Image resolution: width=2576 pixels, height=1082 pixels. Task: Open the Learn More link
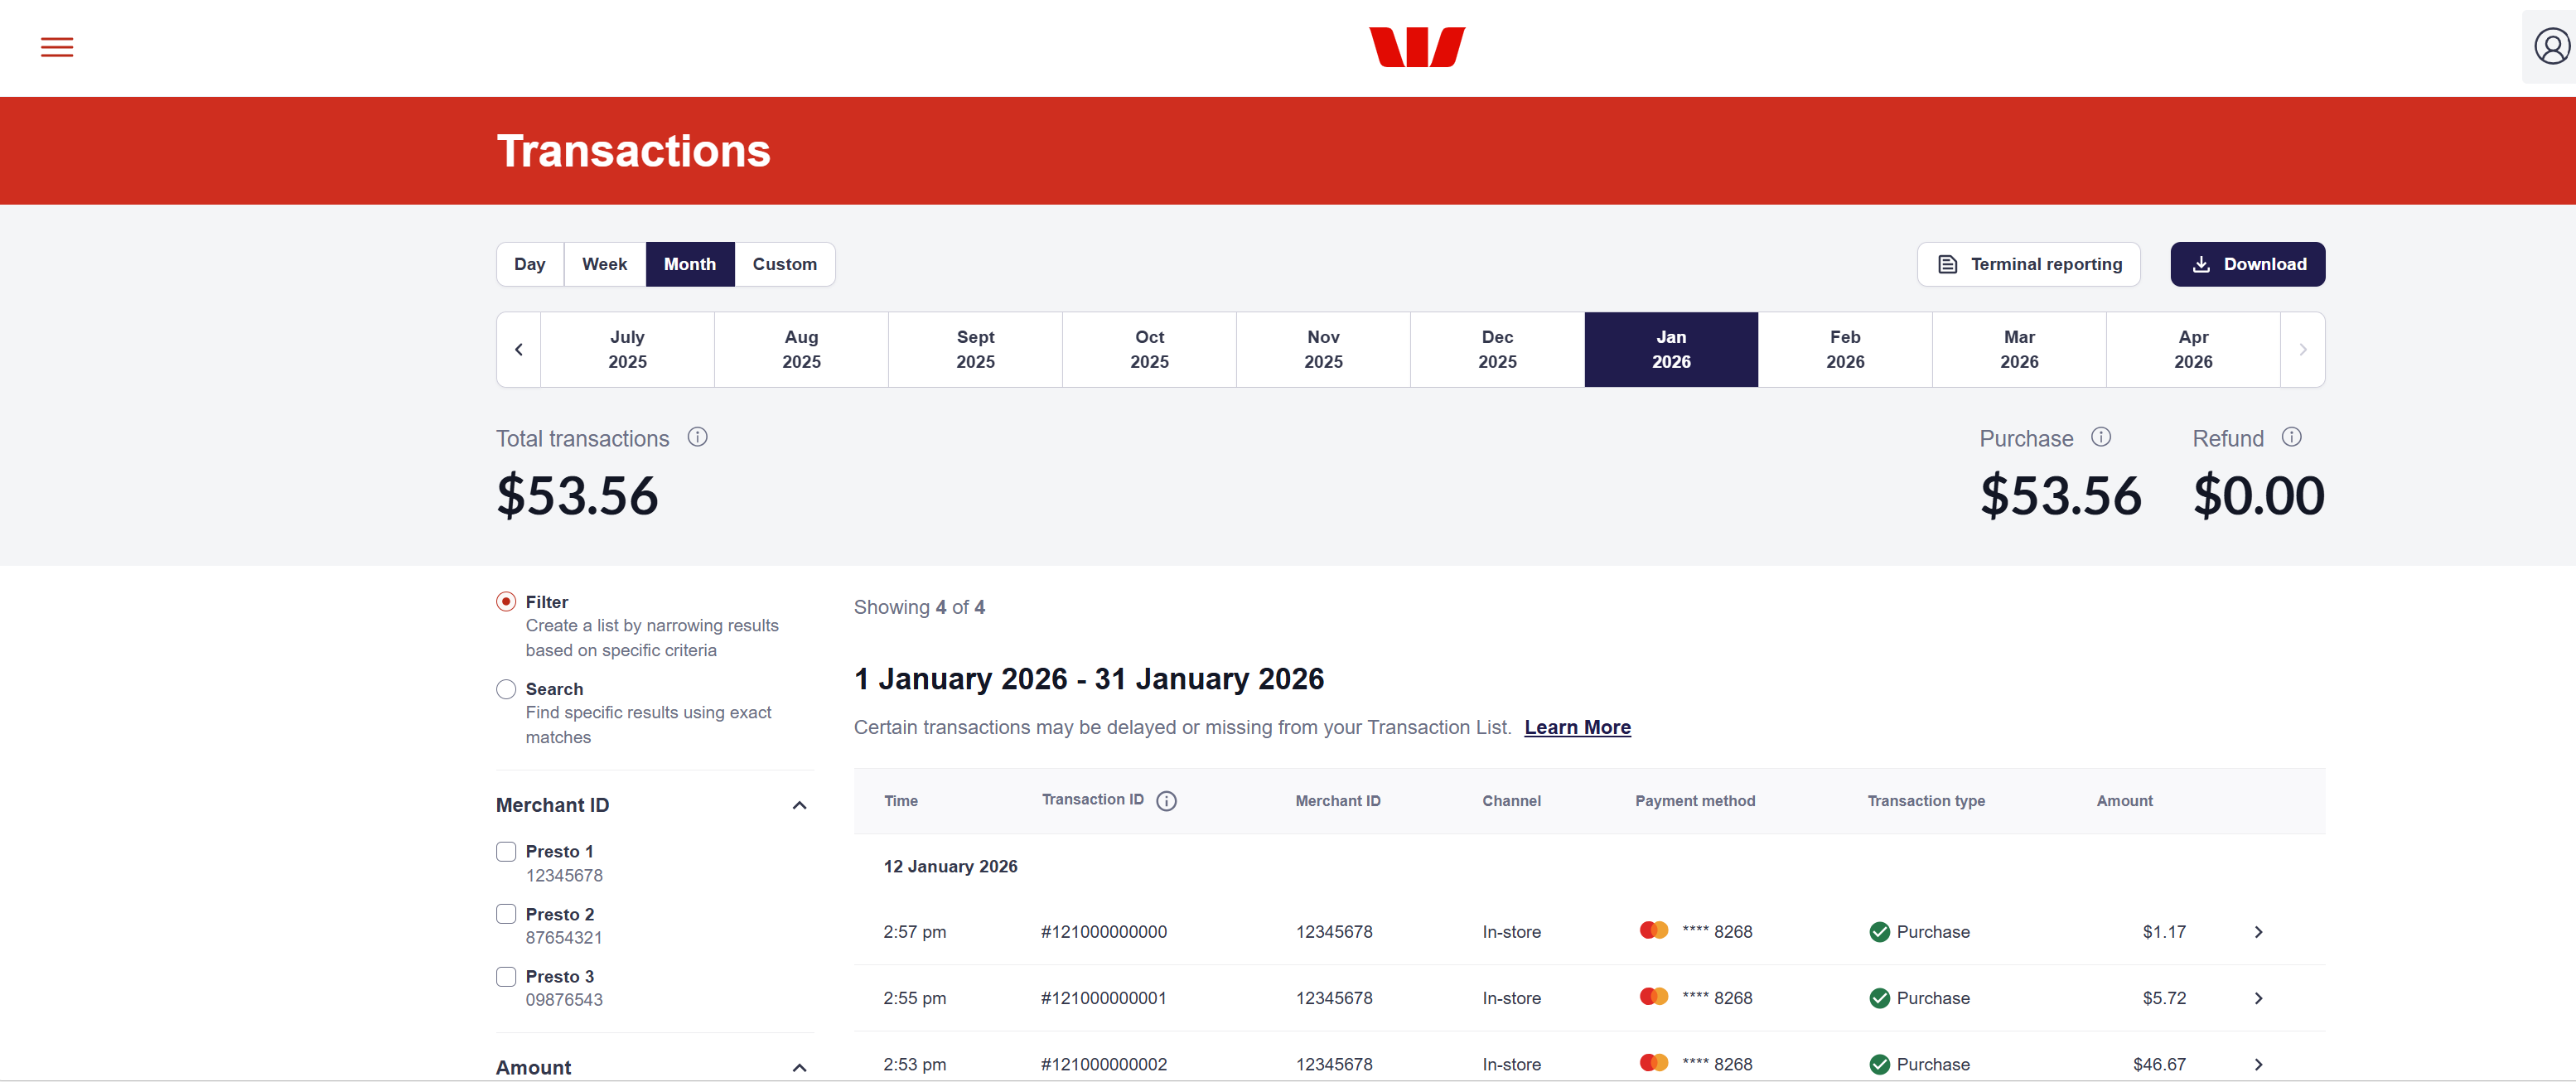[x=1576, y=728]
